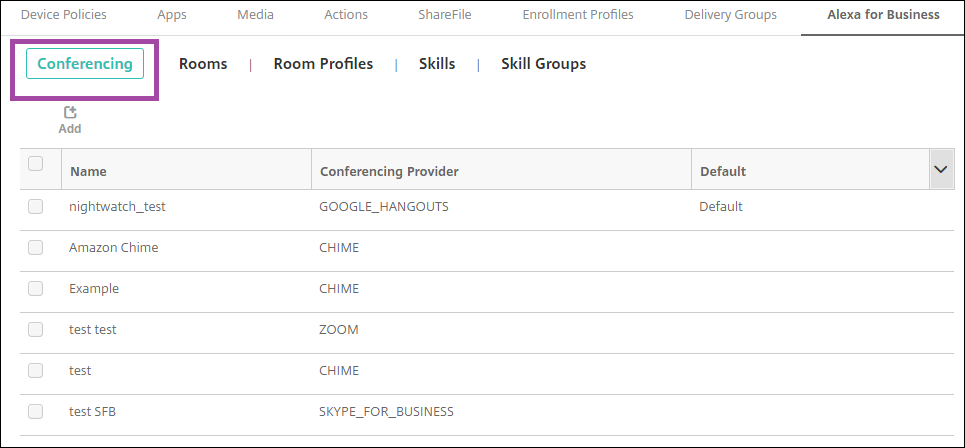Click the Add conferencing provider icon
965x448 pixels.
[70, 114]
